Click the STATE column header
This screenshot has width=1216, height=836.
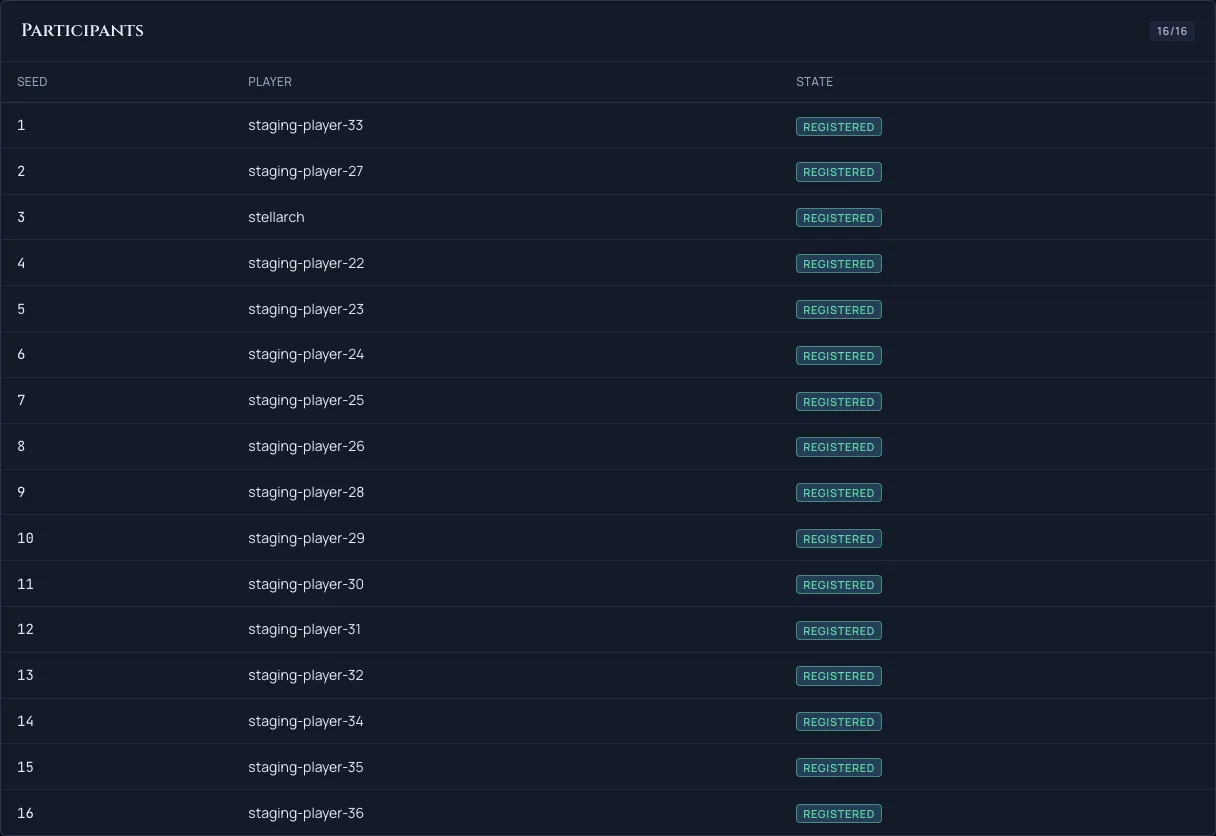point(814,82)
